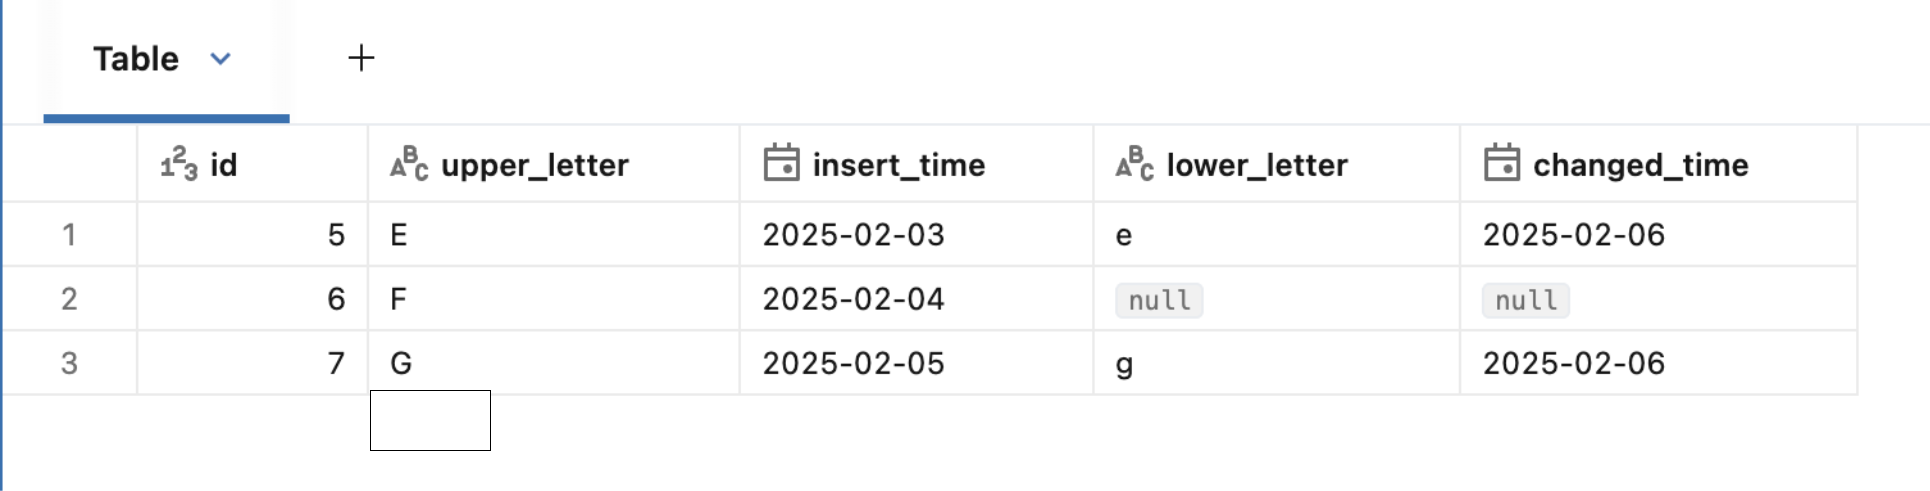This screenshot has height=491, width=1930.
Task: Add a new visualization with the plus icon
Action: point(361,58)
